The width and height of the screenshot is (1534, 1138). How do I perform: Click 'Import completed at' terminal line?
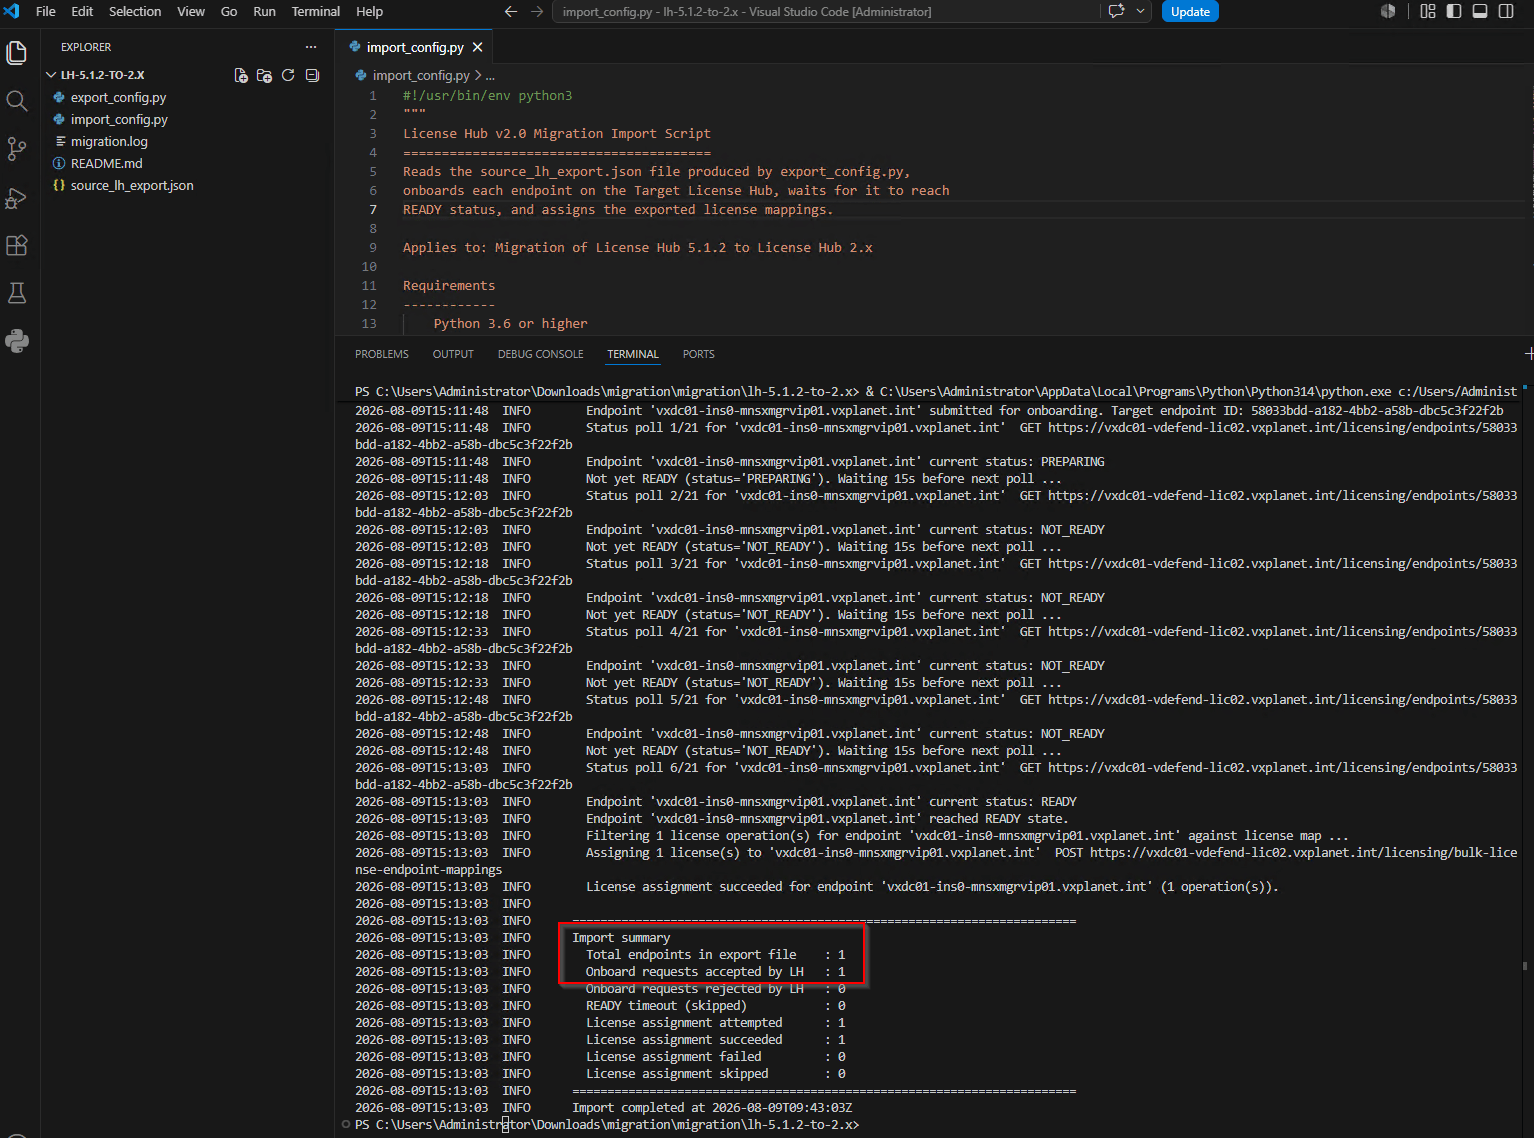pos(712,1108)
